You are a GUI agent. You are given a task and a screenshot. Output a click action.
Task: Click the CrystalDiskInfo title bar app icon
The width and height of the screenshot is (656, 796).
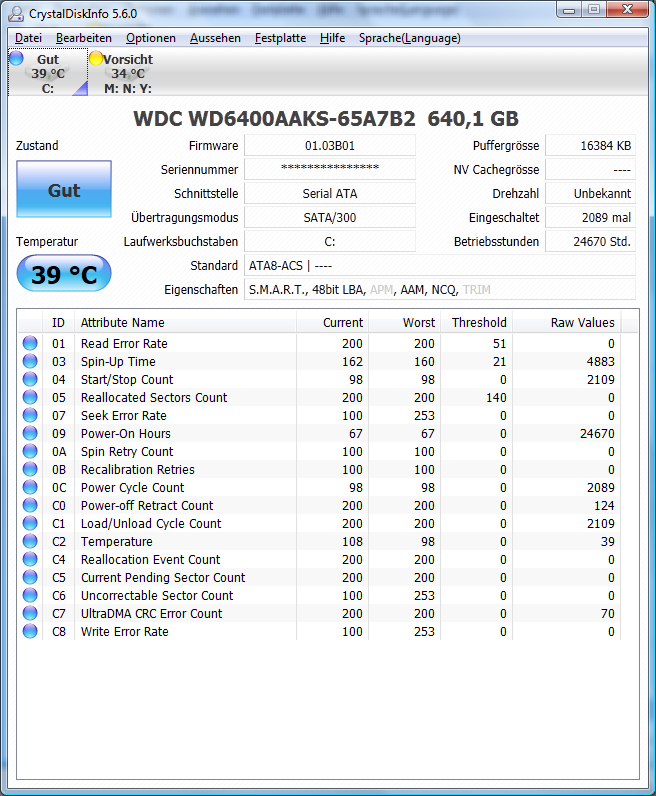point(16,14)
